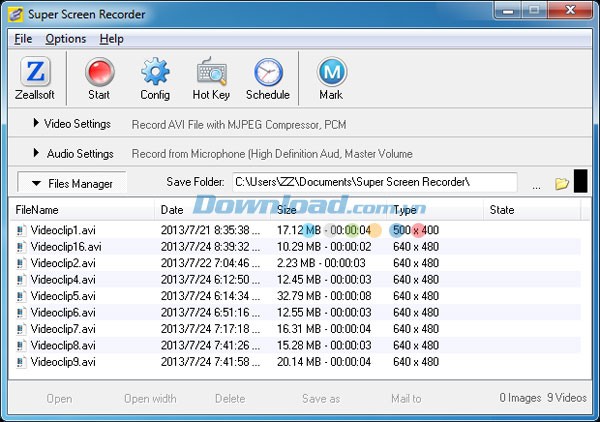
Task: Click the size 16.31 MB - 00:00:04
Action: coord(324,329)
